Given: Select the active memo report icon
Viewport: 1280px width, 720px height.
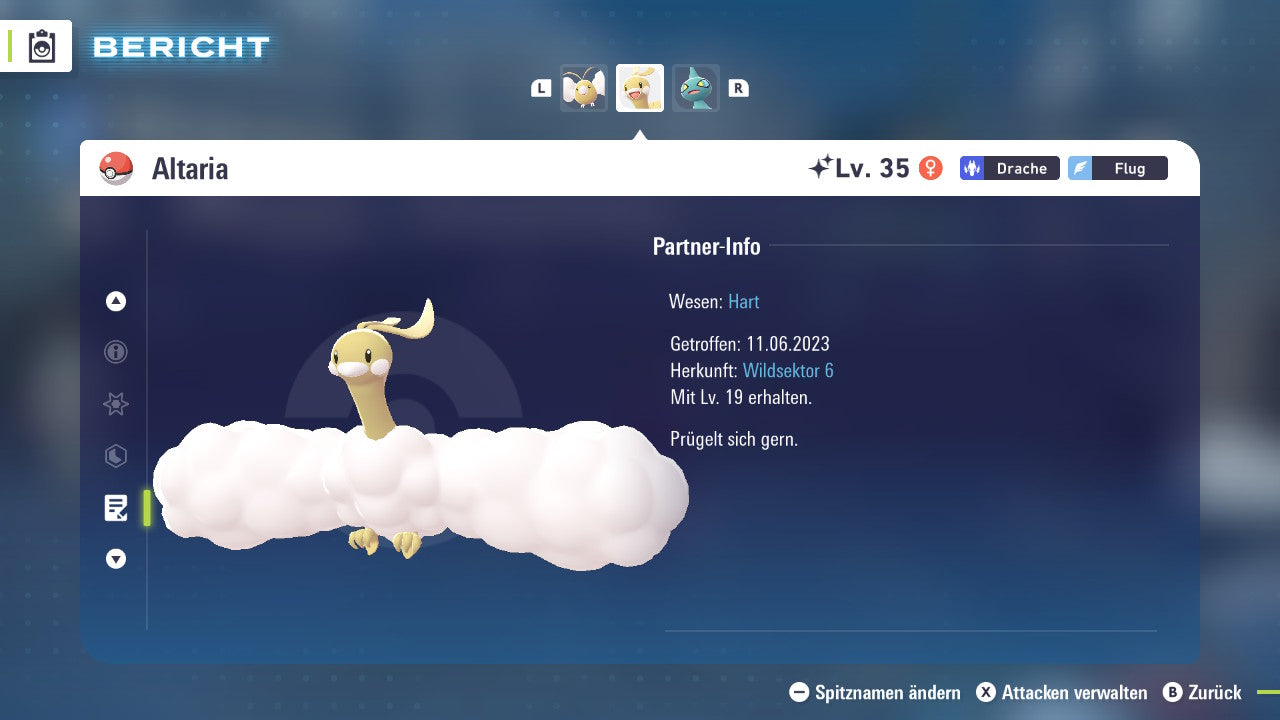Looking at the screenshot, I should tap(115, 508).
